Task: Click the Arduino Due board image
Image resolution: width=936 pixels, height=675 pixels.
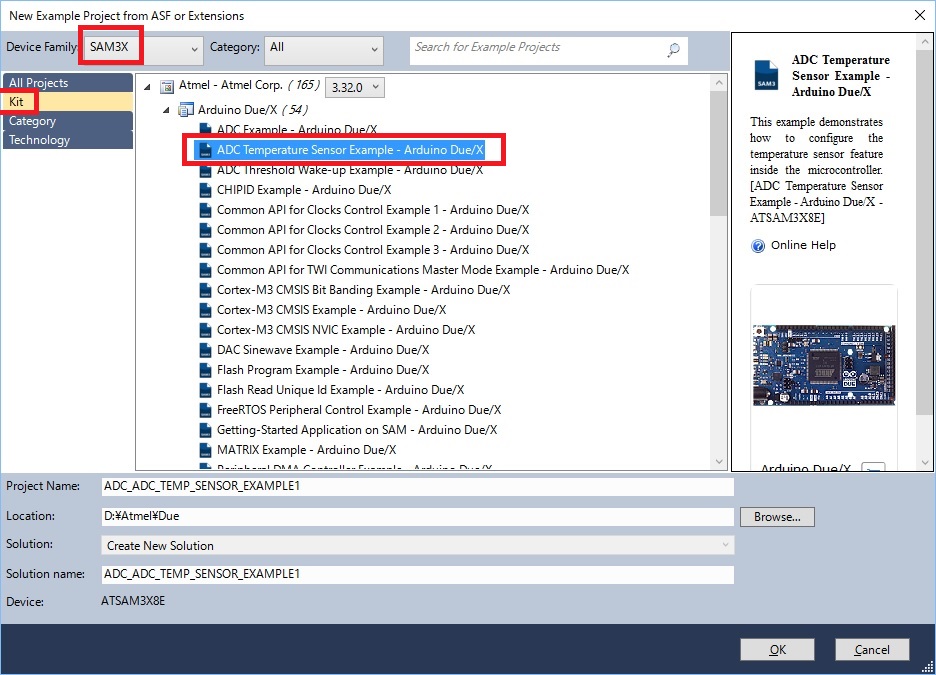Action: click(824, 365)
